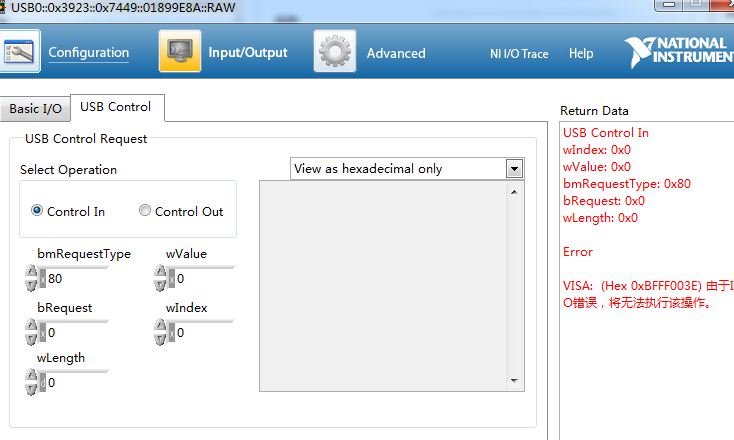Click the Advanced gear icon
The image size is (734, 440).
(335, 52)
